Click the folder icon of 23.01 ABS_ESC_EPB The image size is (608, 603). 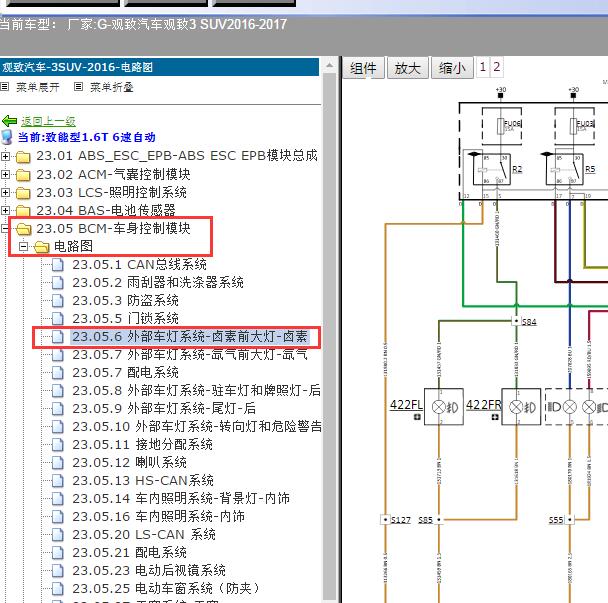point(23,157)
